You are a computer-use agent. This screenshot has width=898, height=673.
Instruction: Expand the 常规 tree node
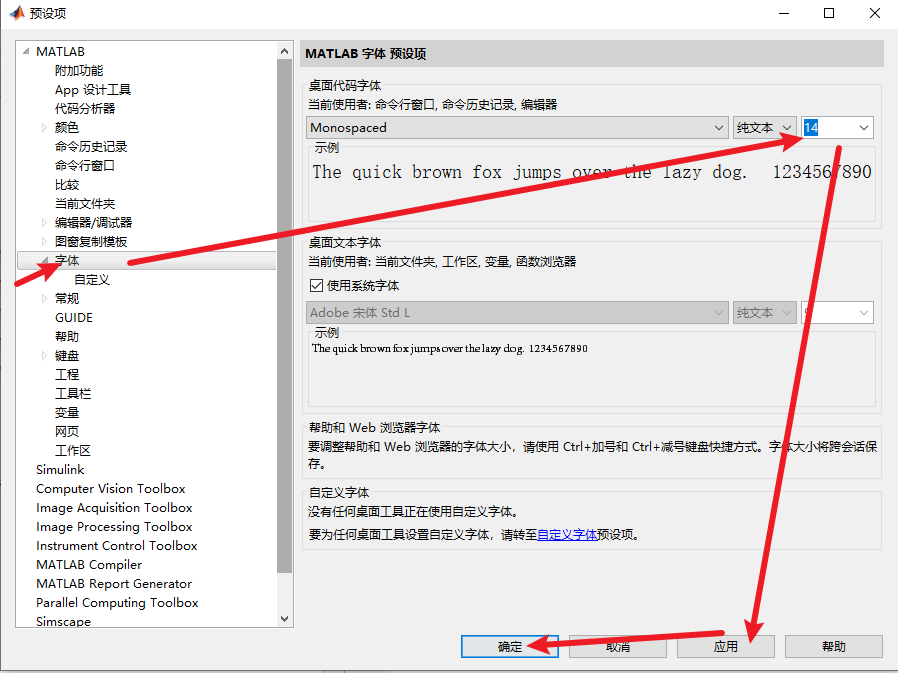coord(44,298)
